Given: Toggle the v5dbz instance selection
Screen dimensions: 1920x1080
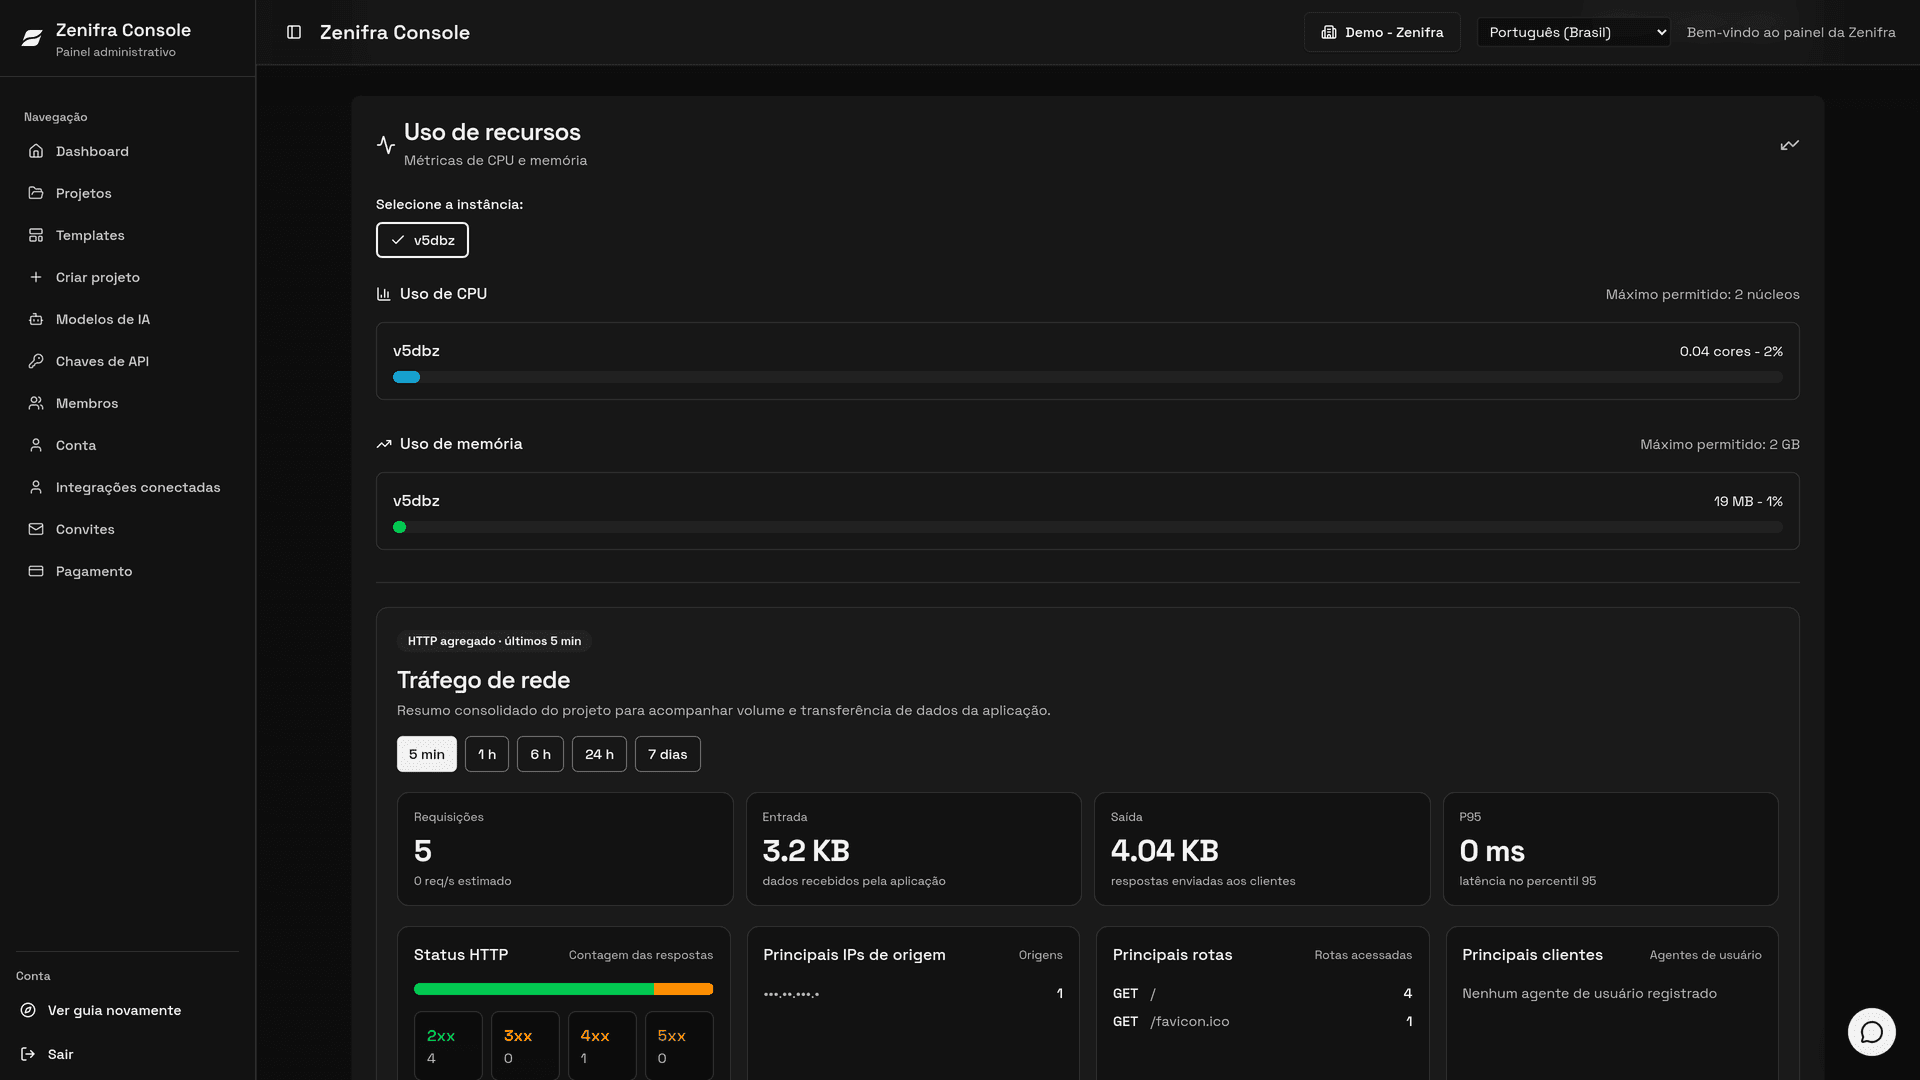Looking at the screenshot, I should (x=422, y=240).
